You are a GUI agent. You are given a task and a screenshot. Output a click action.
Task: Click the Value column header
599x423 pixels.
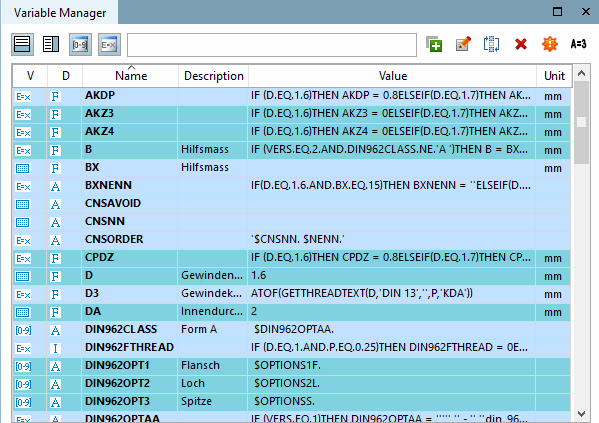[x=392, y=76]
